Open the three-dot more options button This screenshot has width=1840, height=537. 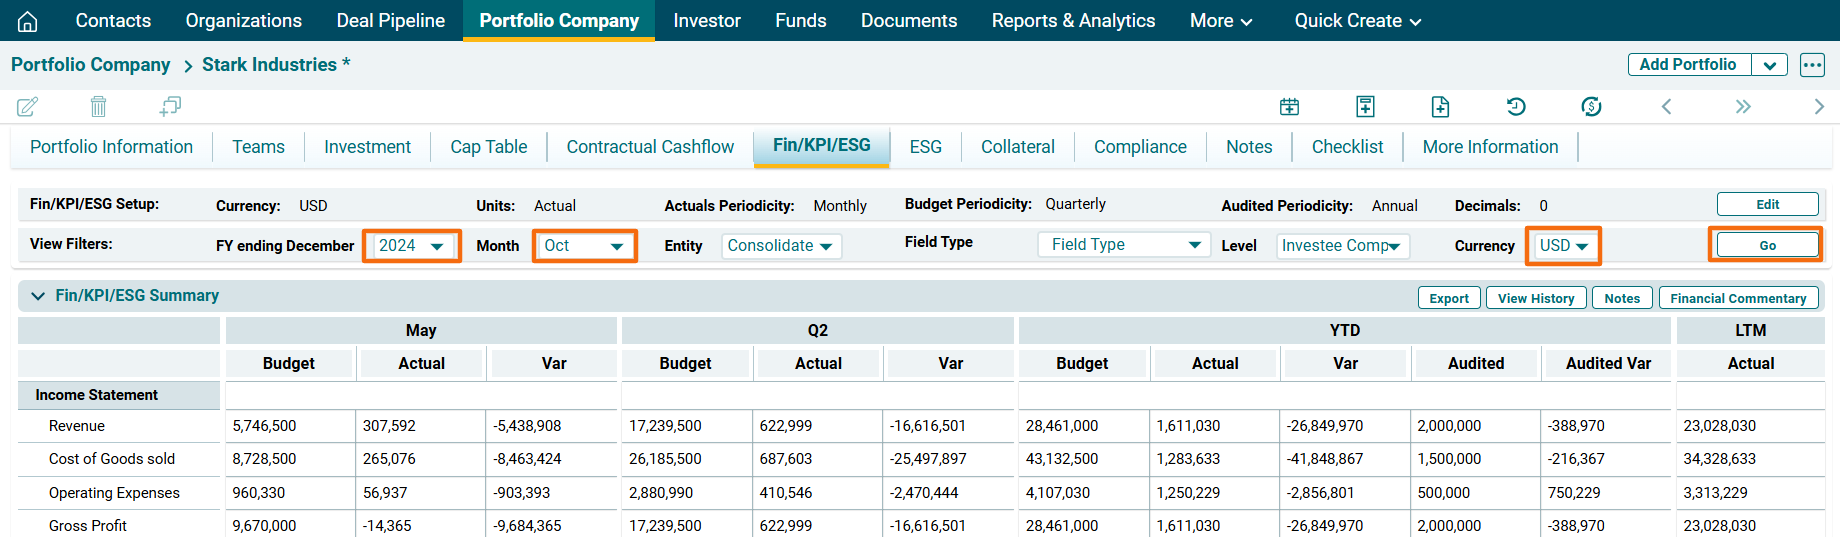click(x=1812, y=65)
